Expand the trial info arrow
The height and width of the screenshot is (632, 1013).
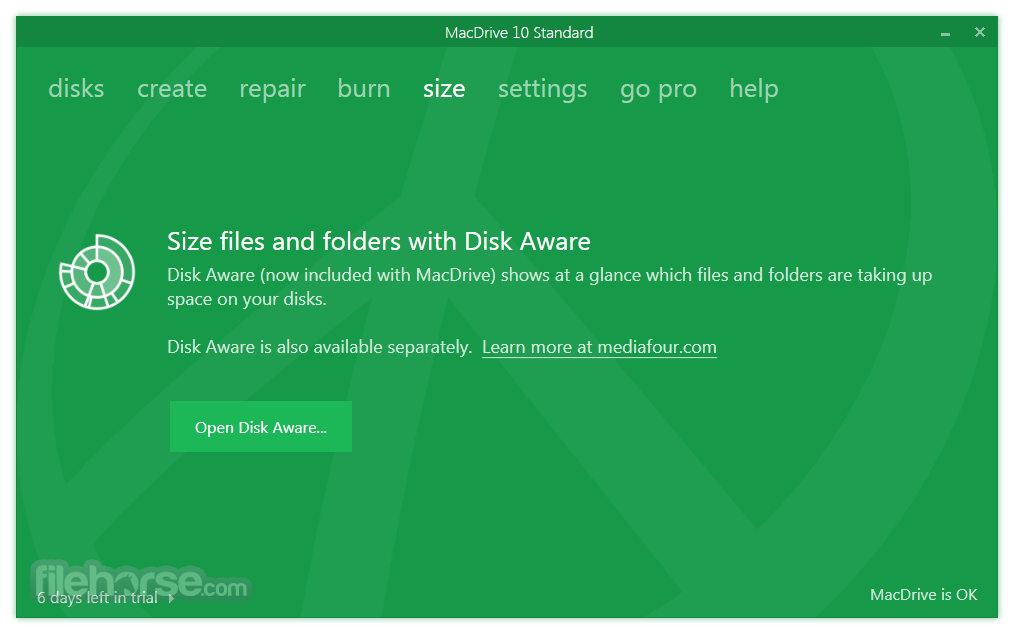tap(171, 598)
